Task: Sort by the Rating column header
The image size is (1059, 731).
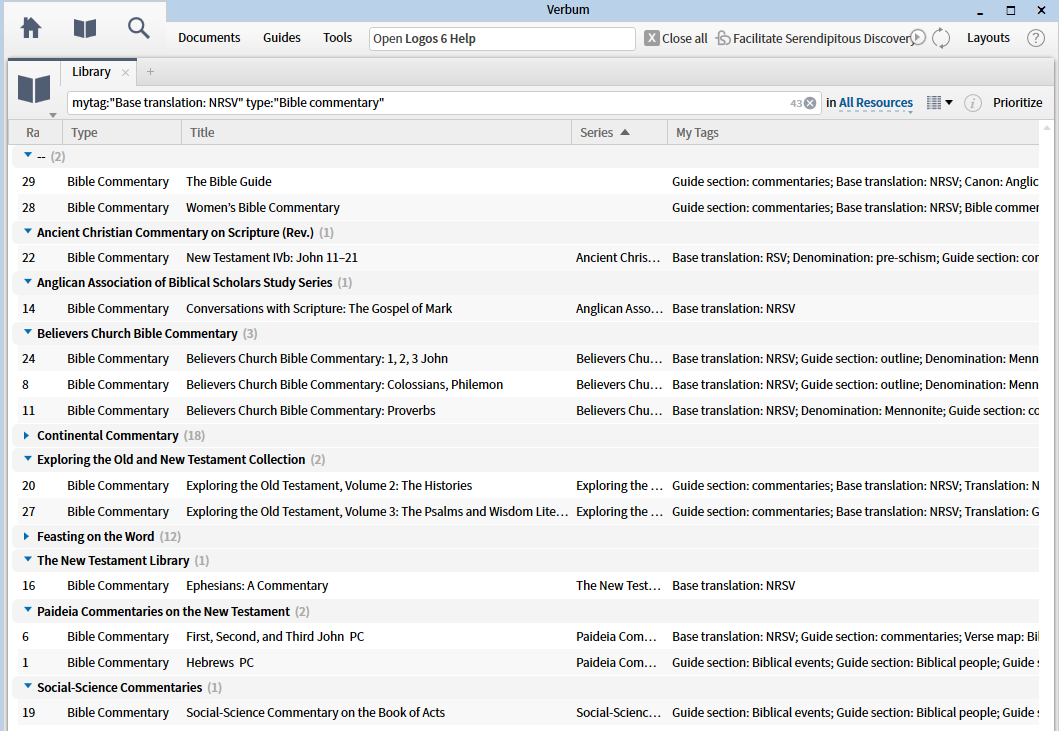Action: [x=35, y=132]
